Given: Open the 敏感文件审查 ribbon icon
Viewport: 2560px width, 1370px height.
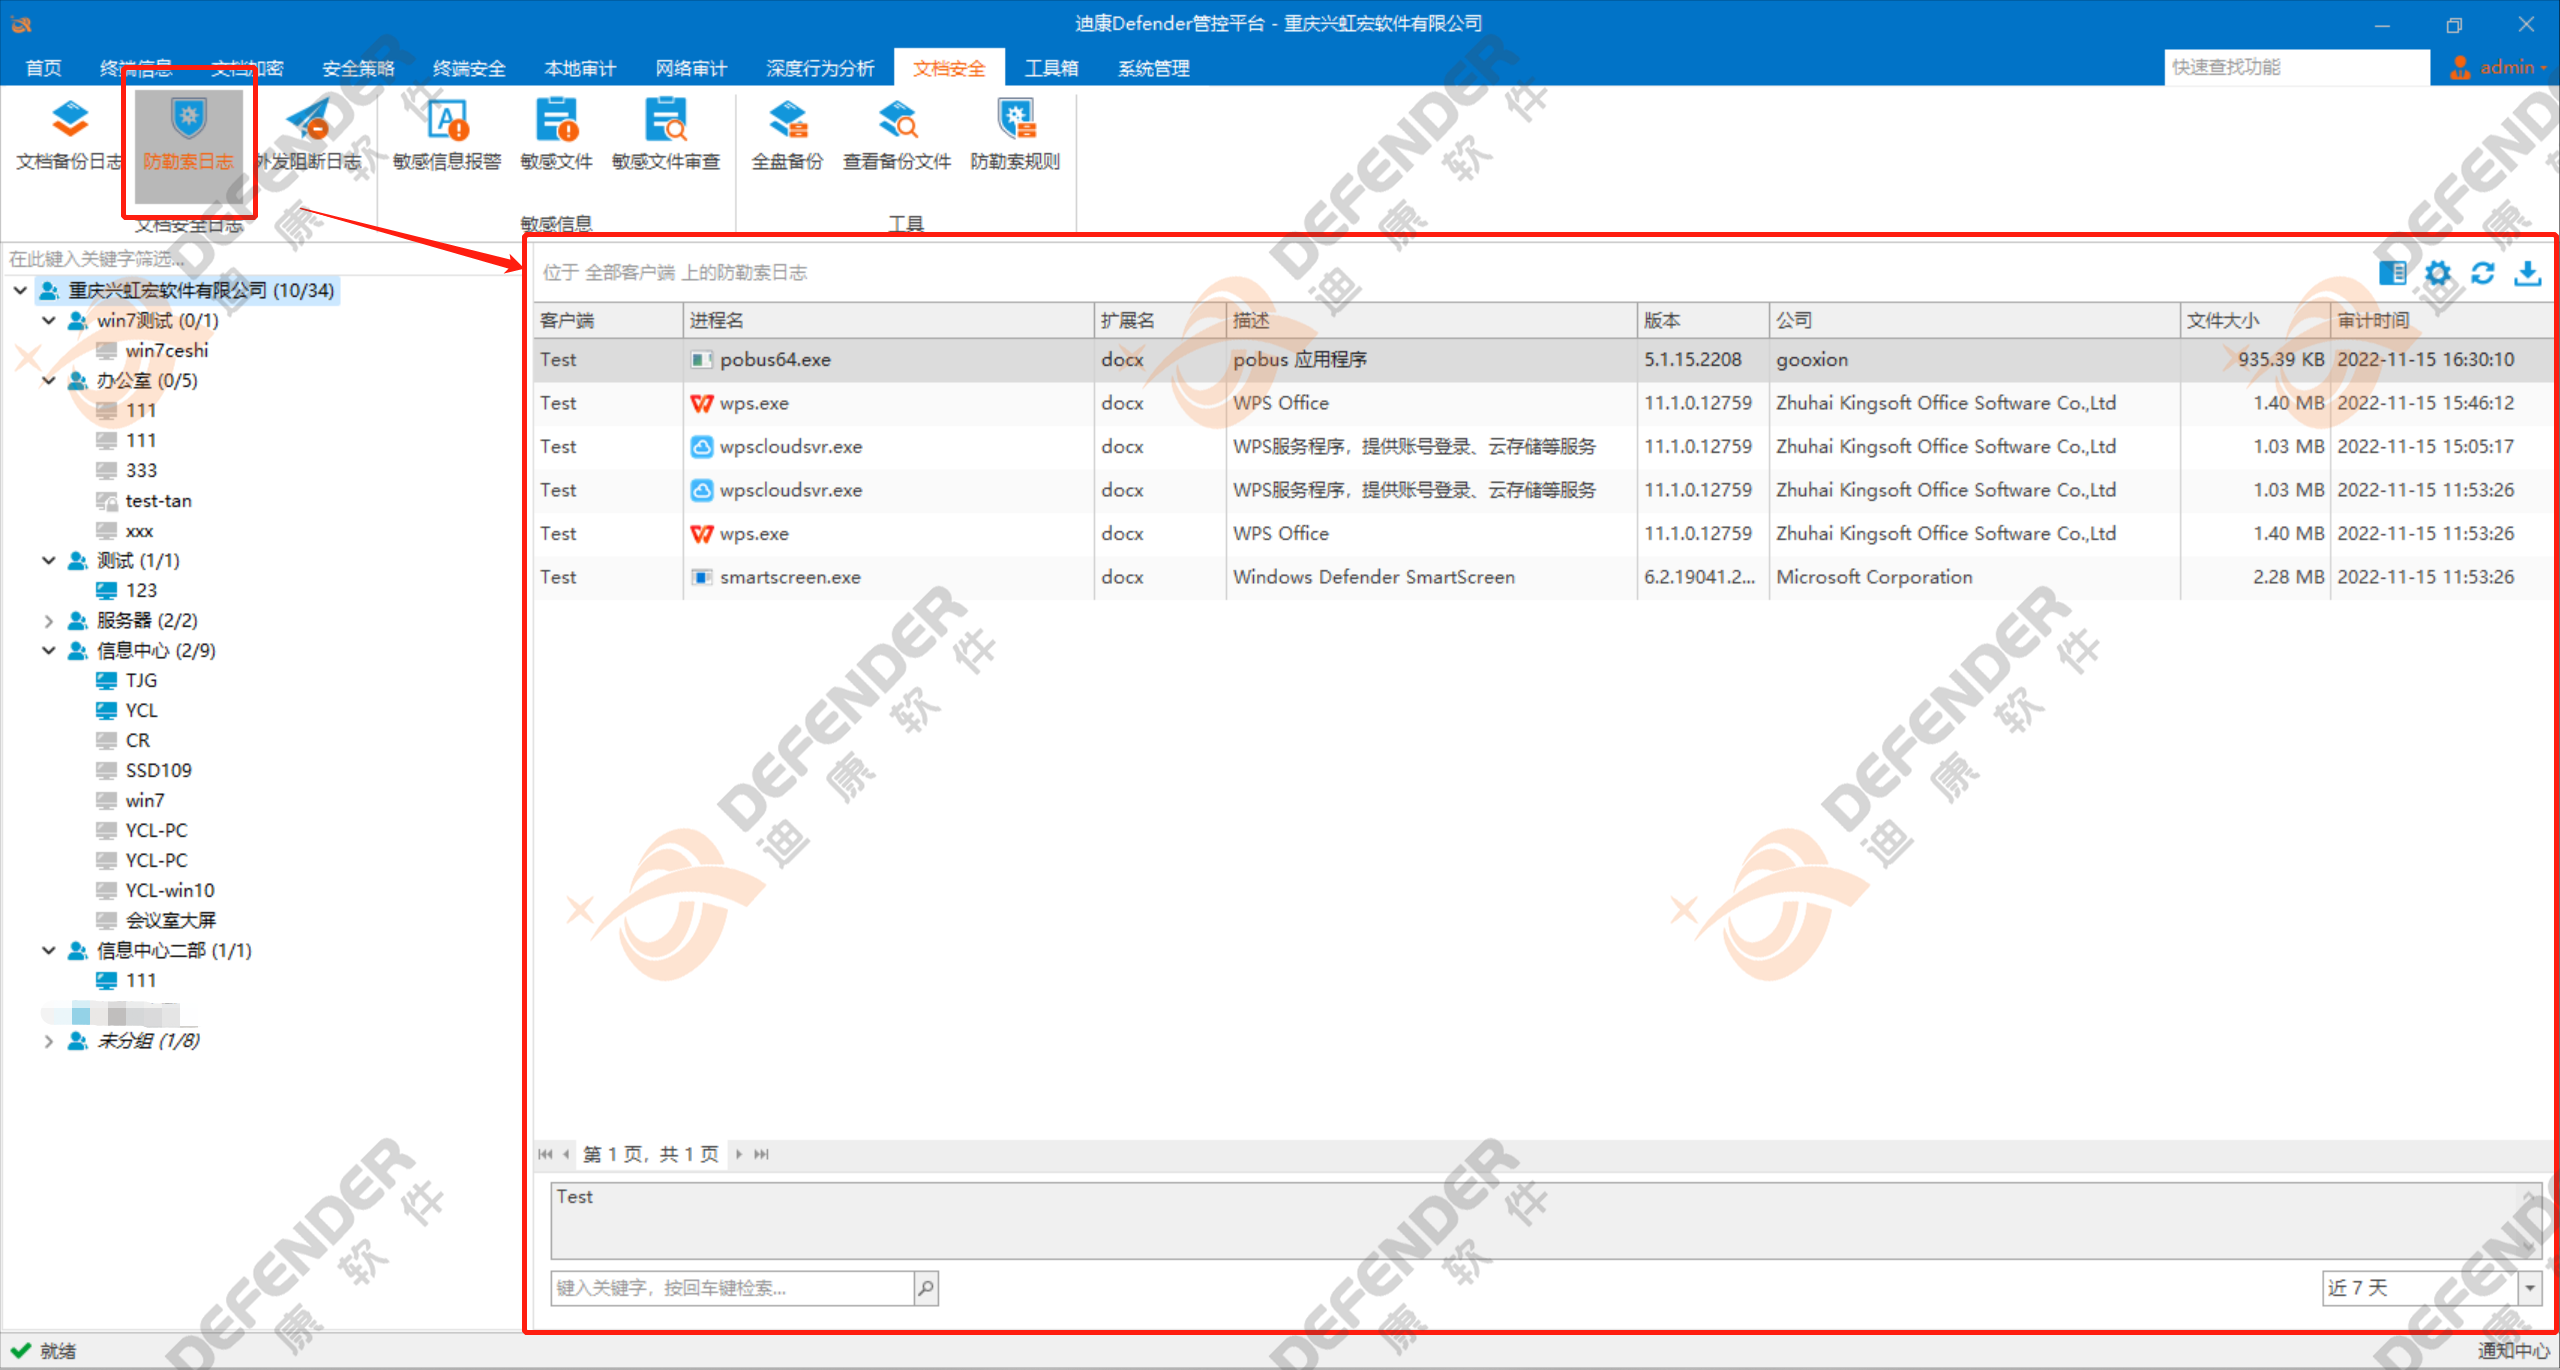Looking at the screenshot, I should coord(666,135).
